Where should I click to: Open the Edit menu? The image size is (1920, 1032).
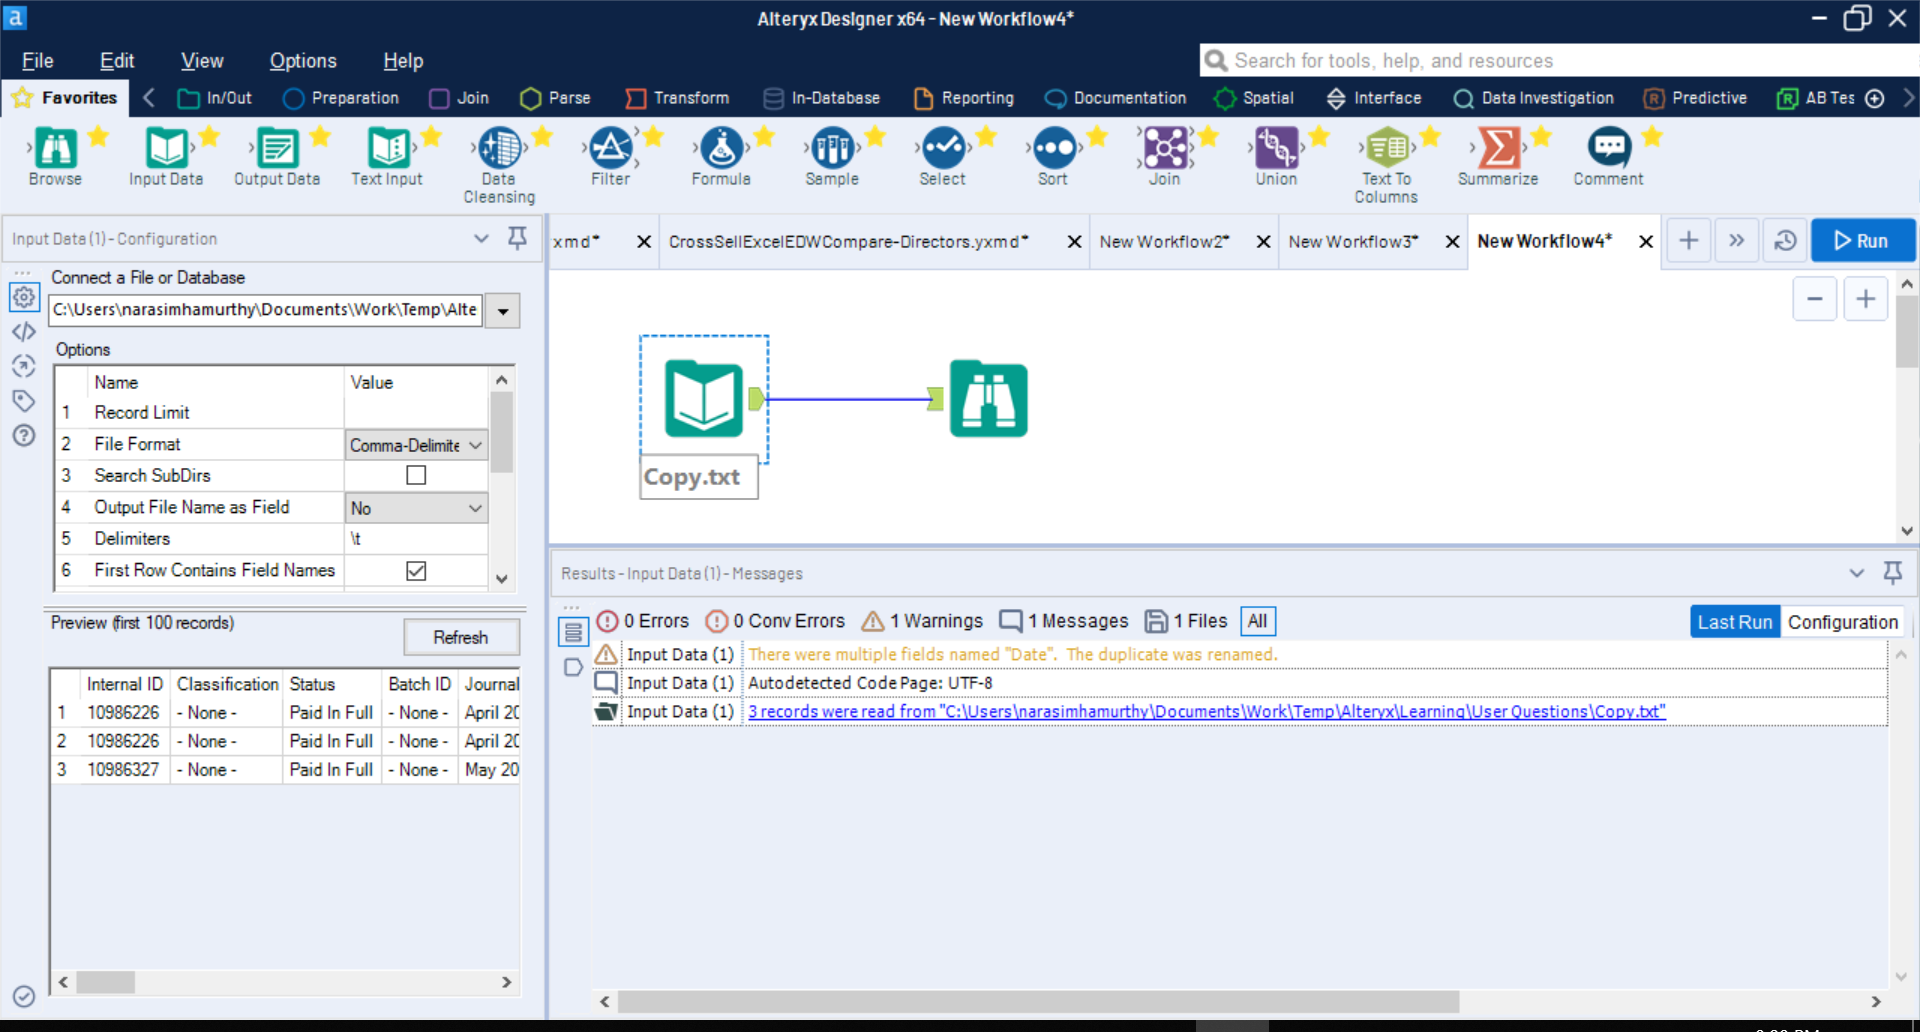117,61
